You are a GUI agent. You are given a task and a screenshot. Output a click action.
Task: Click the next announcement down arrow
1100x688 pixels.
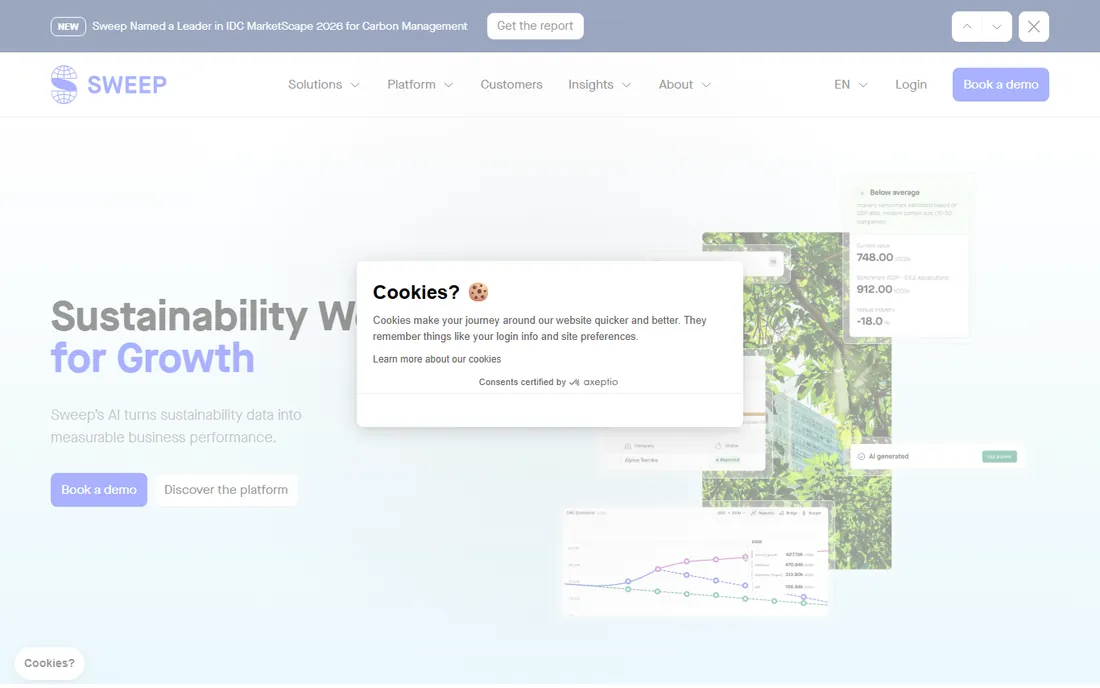996,27
